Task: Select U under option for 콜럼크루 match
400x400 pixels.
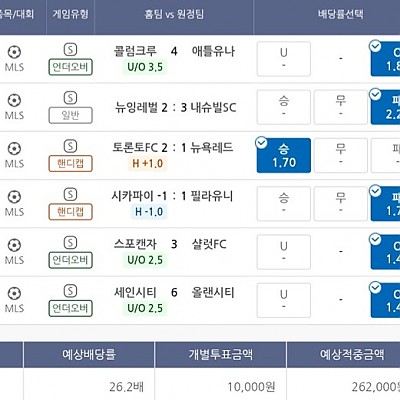Action: pyautogui.click(x=284, y=59)
